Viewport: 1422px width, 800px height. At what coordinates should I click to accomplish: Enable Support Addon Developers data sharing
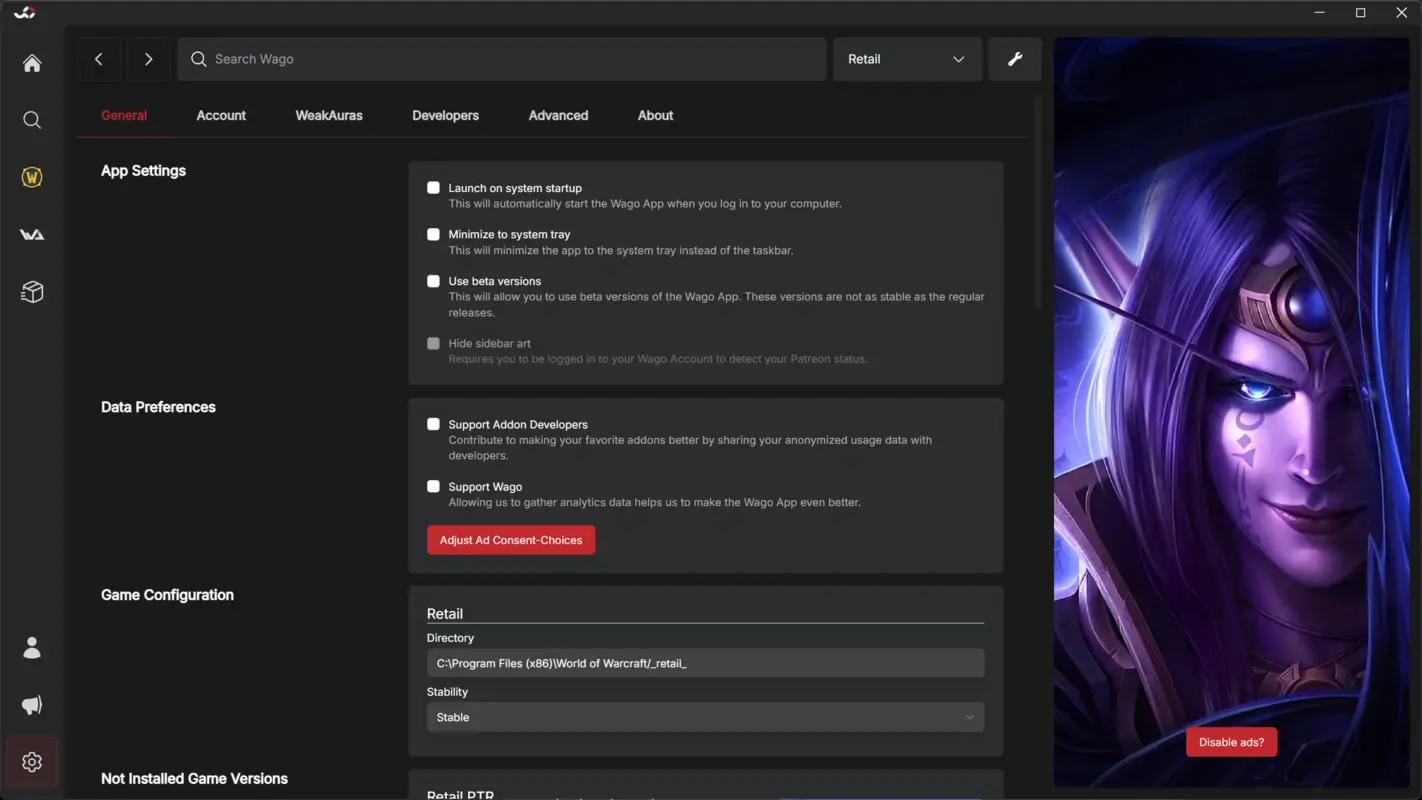(433, 423)
